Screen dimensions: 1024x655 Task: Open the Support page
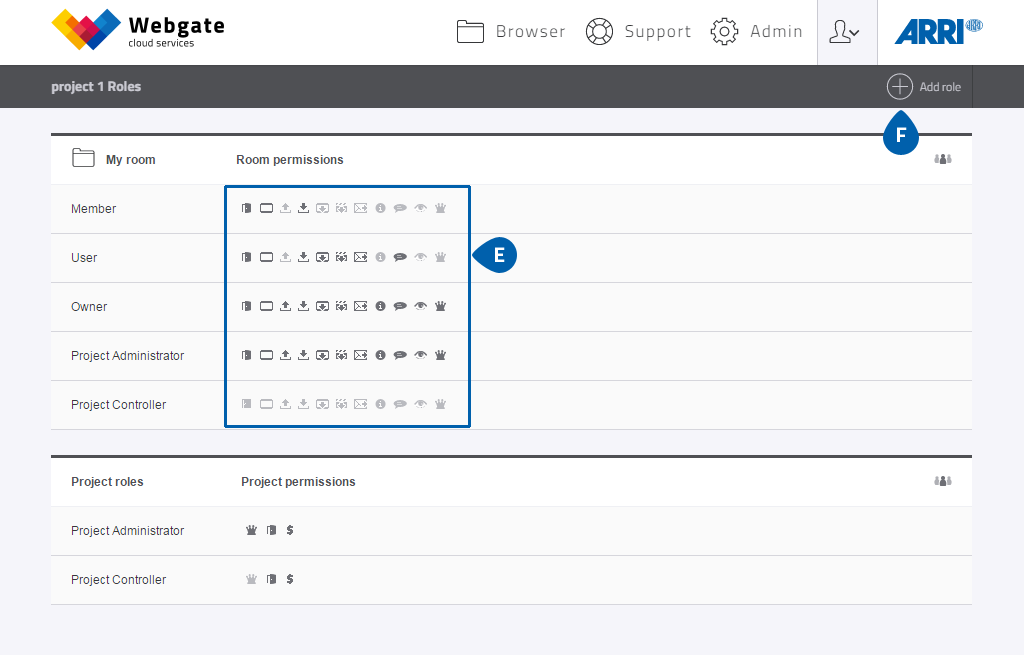[x=638, y=31]
